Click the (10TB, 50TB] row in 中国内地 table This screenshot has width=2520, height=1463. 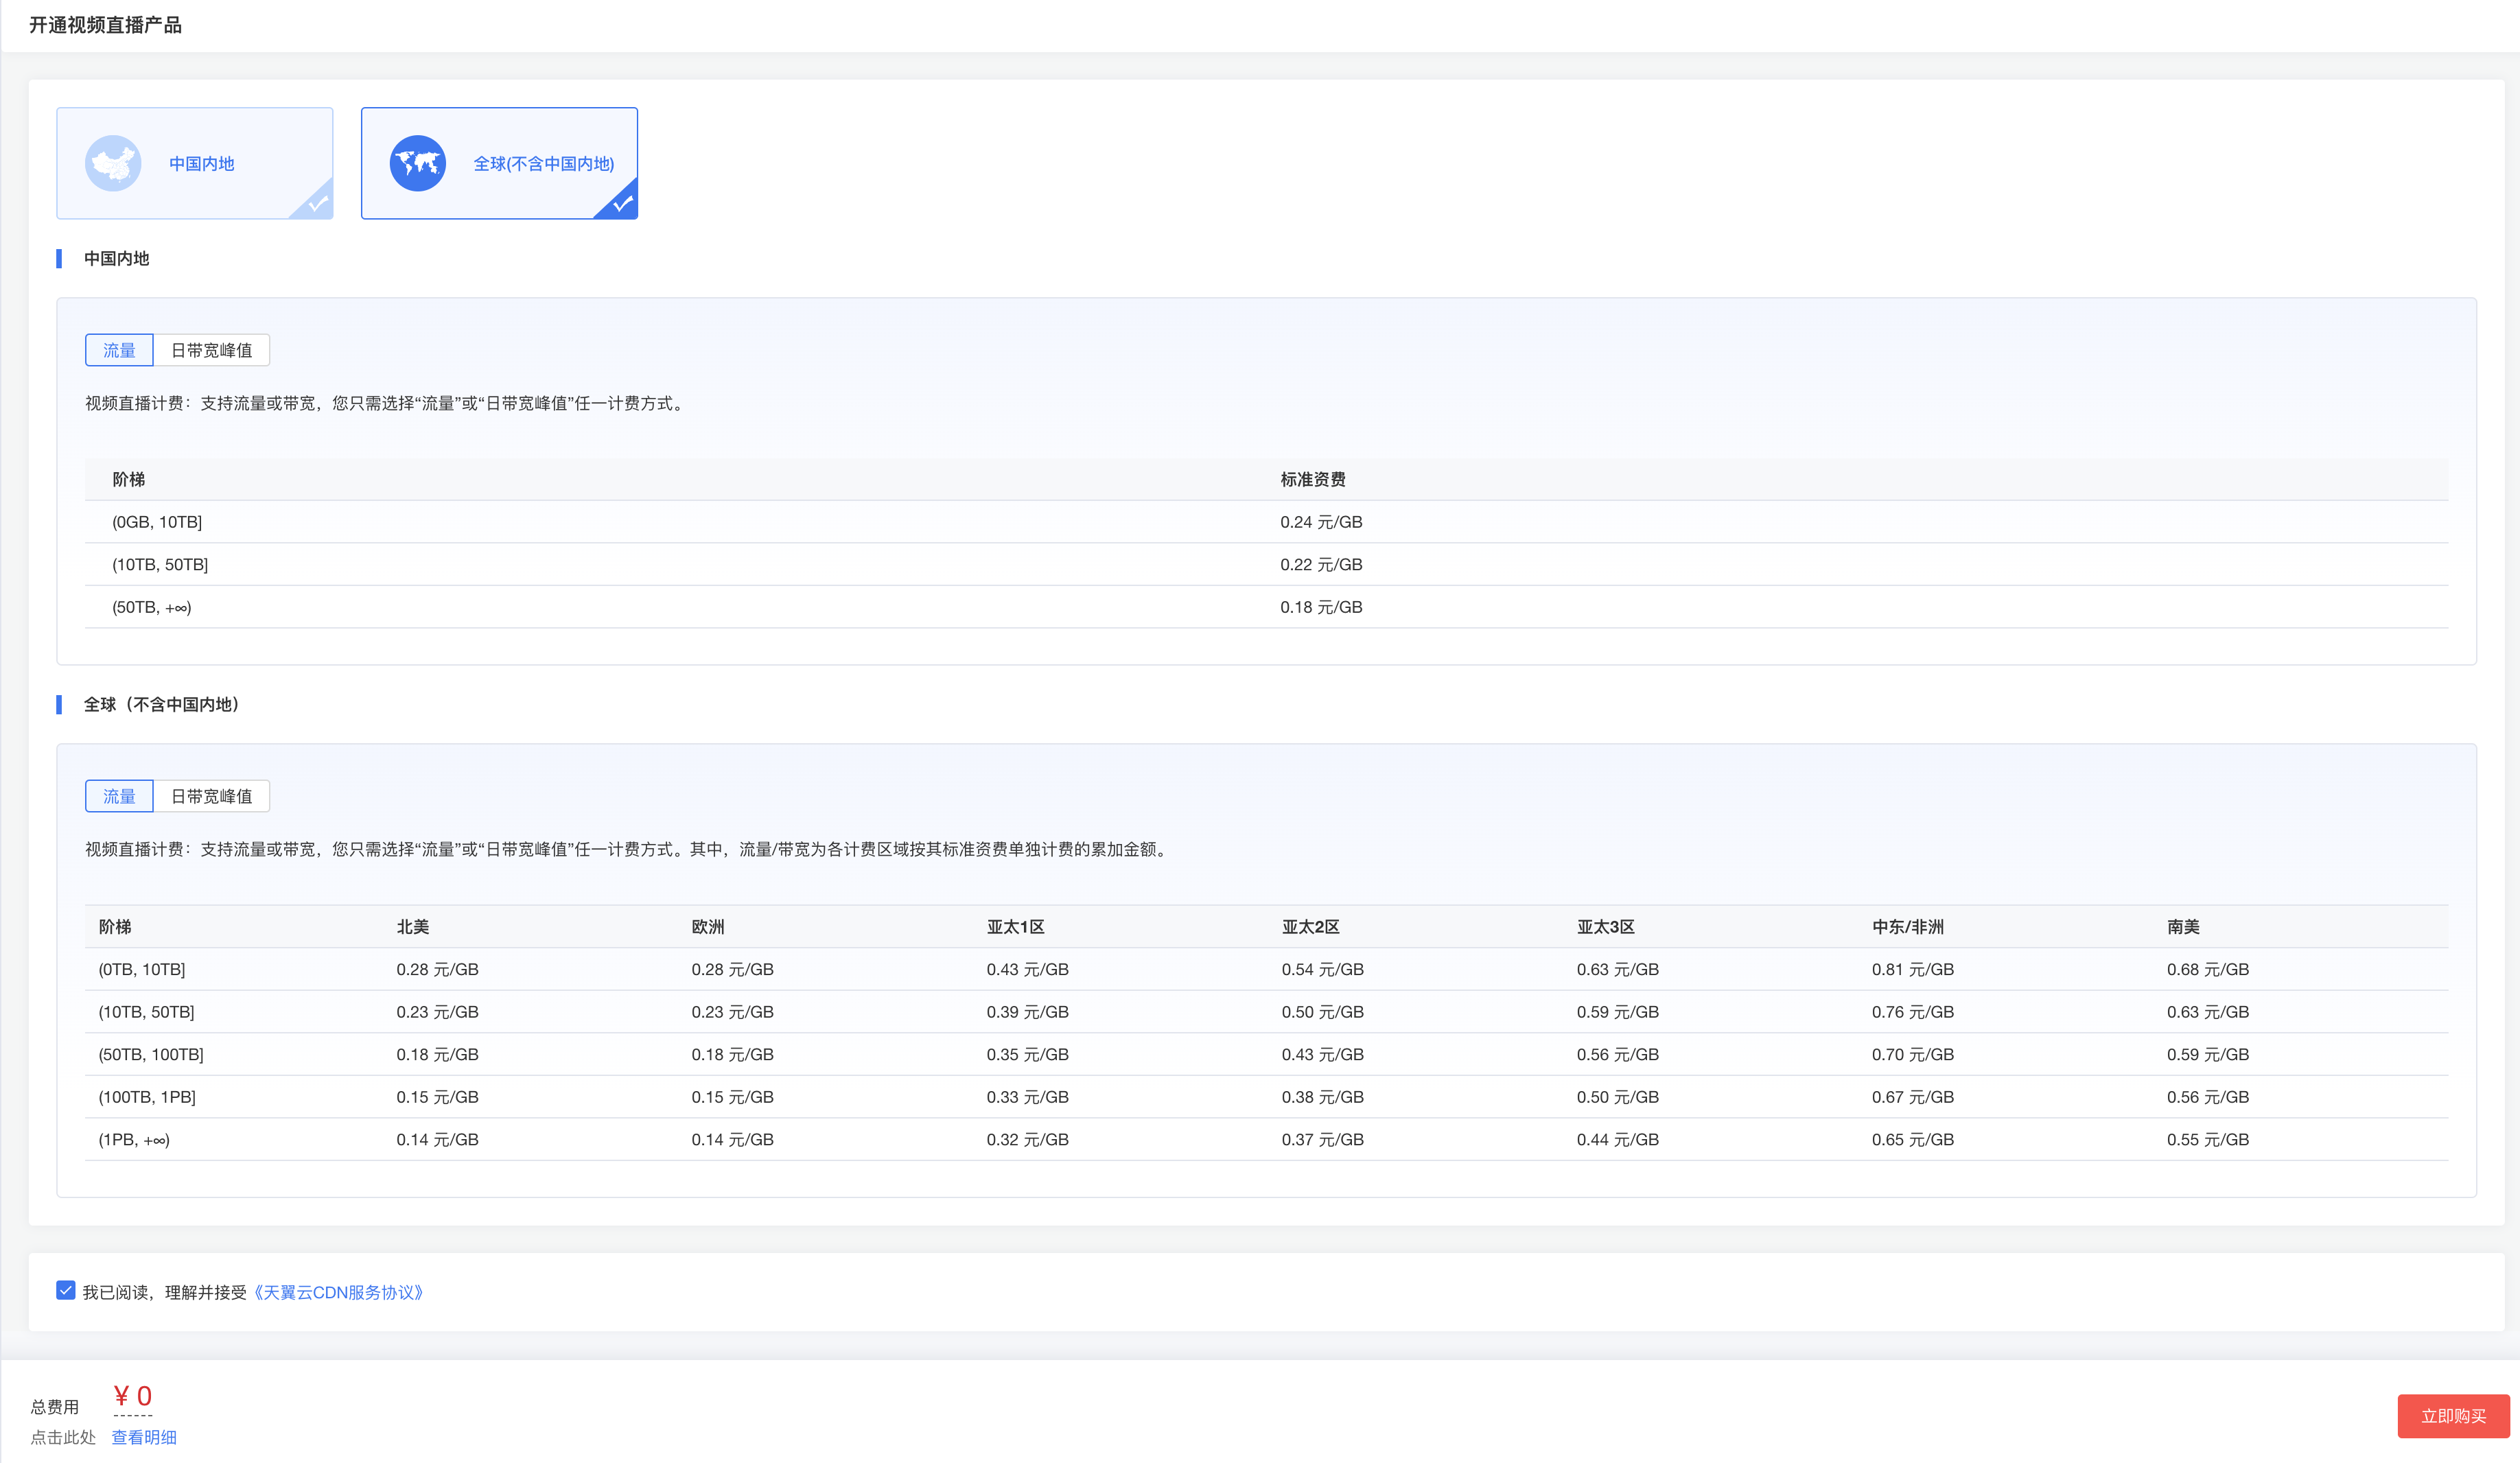click(x=1266, y=564)
